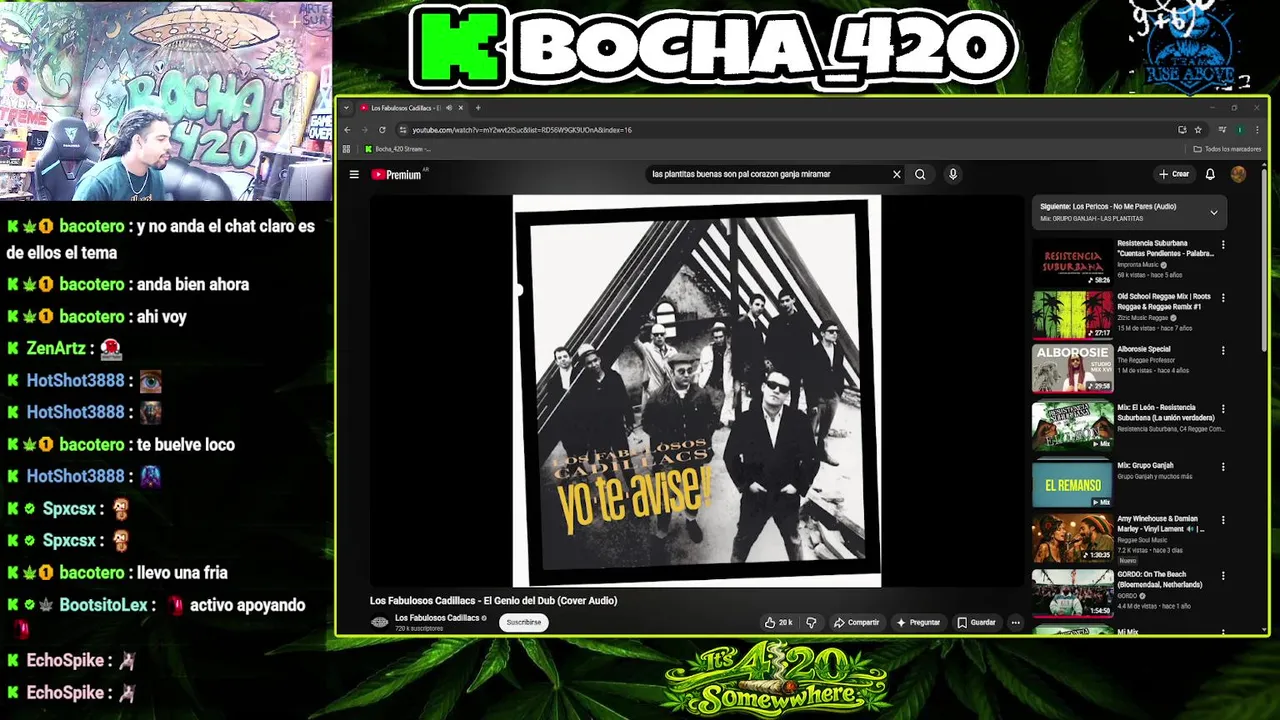The width and height of the screenshot is (1280, 720).
Task: Open Amy Winehouse & Damian Marley thumbnail
Action: point(1072,538)
